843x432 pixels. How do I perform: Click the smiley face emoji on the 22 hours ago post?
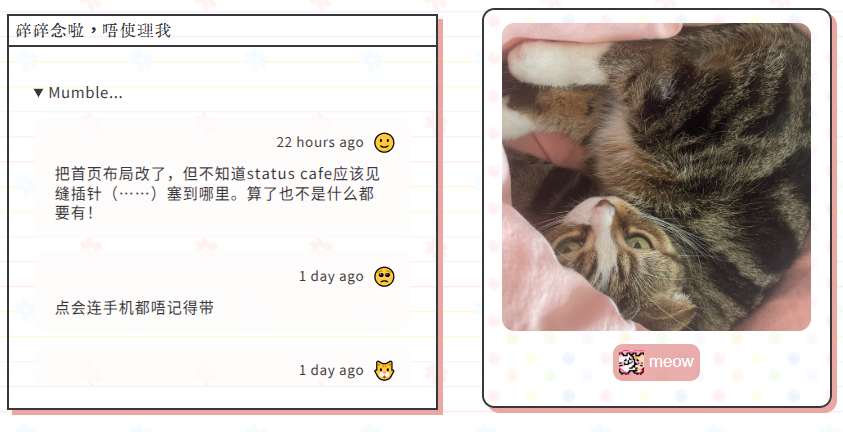384,143
